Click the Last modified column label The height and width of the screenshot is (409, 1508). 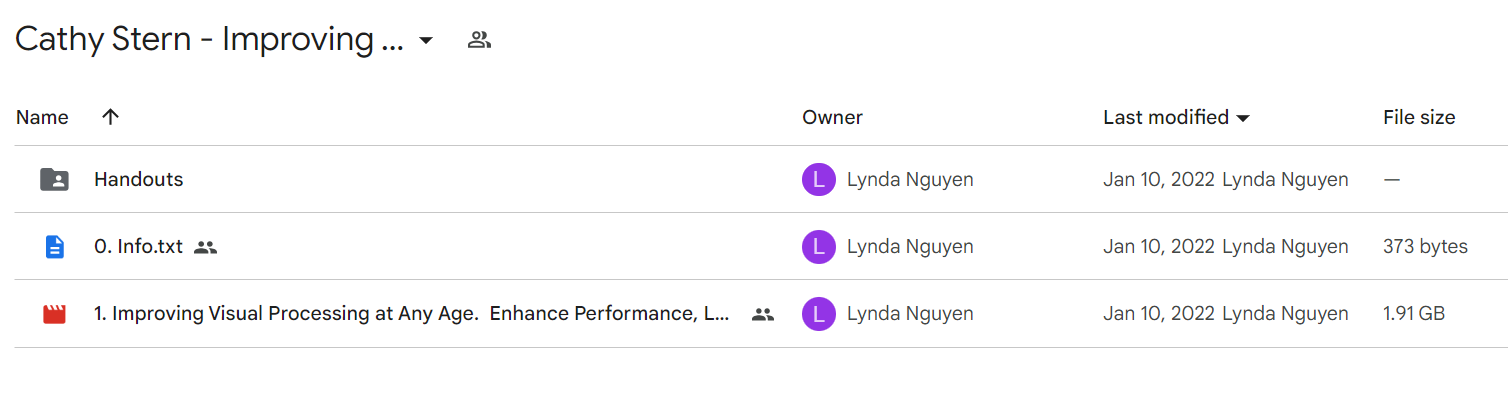(x=1166, y=117)
